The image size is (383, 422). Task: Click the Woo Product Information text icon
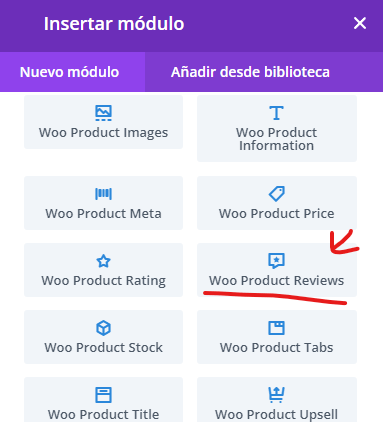(276, 113)
